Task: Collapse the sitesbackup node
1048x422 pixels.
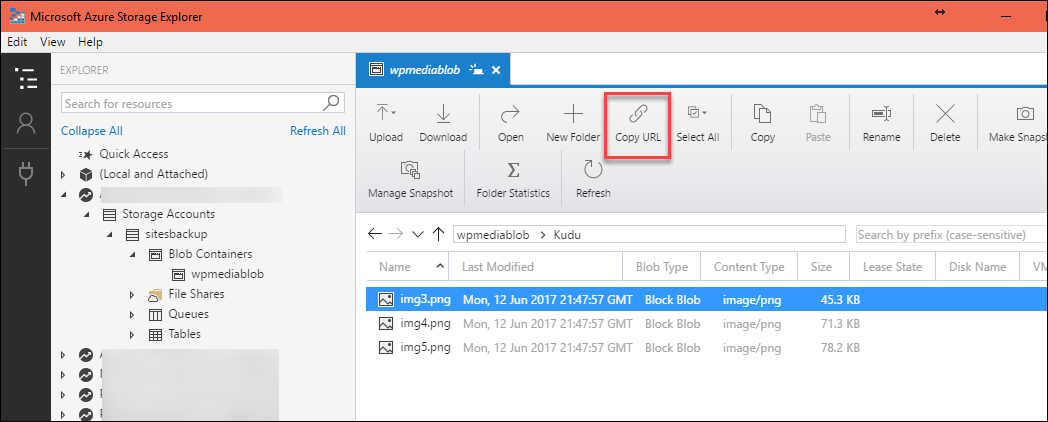Action: [109, 235]
